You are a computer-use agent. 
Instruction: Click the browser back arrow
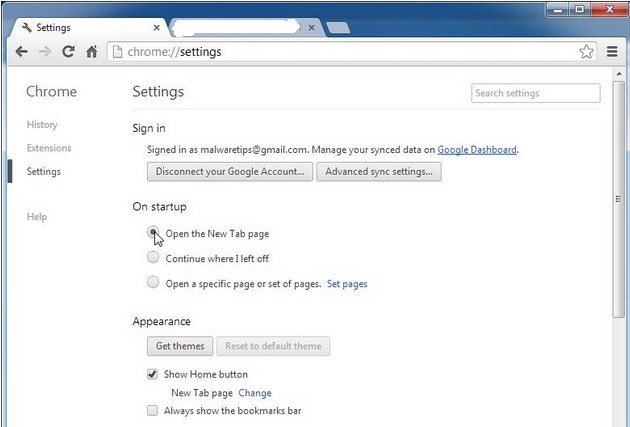pos(21,51)
